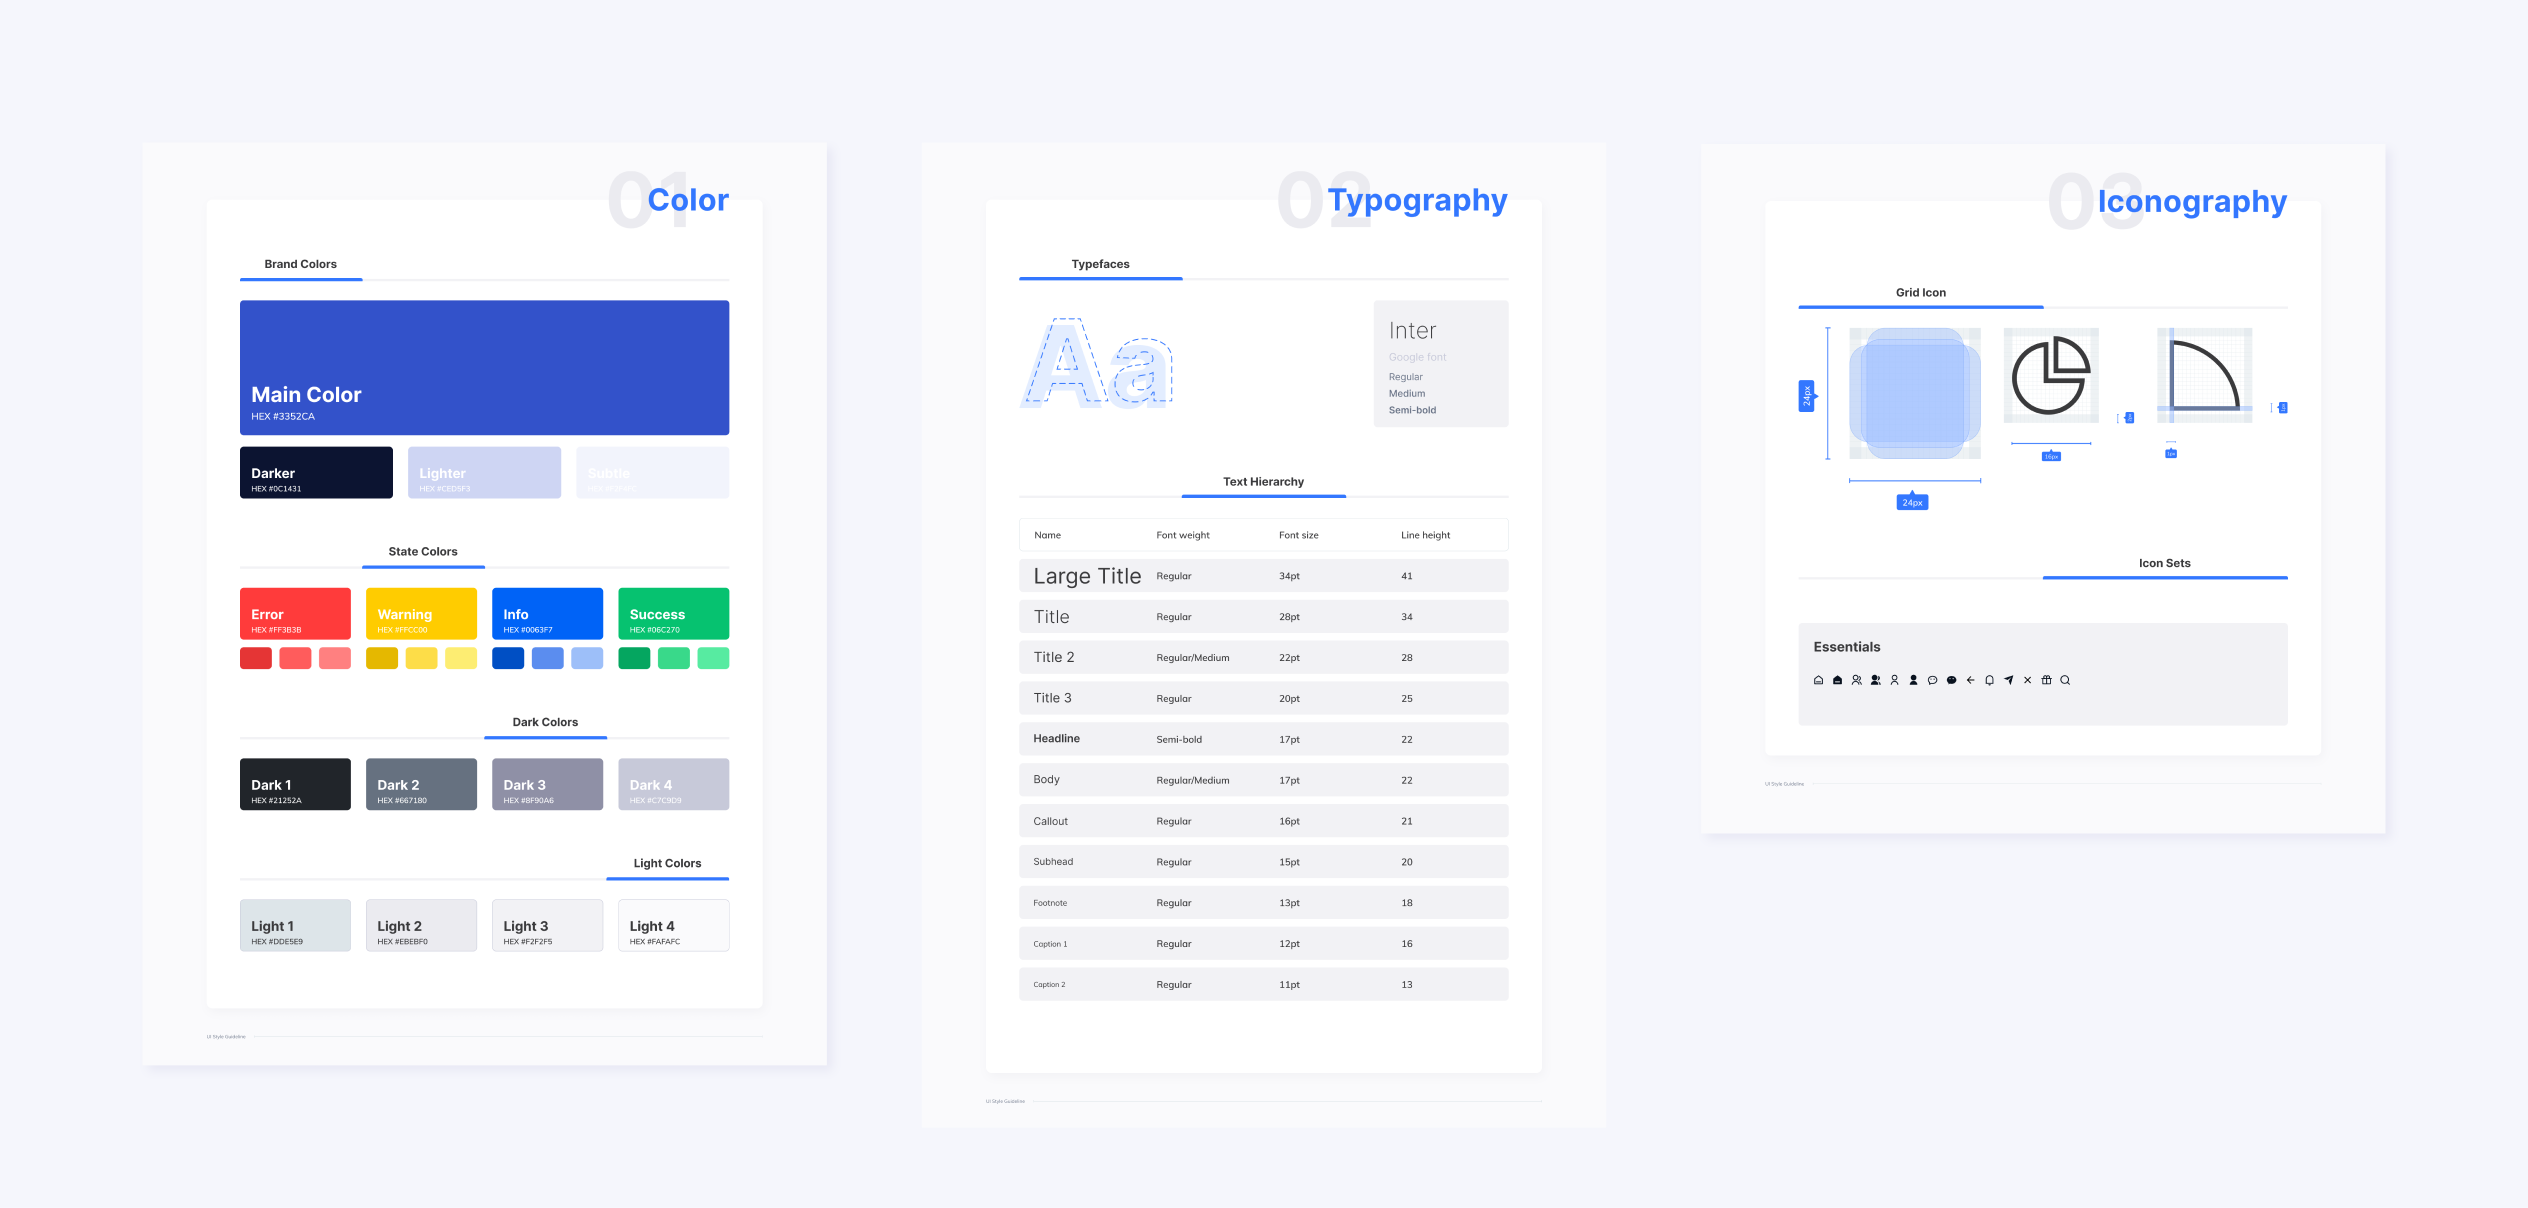The width and height of the screenshot is (2528, 1208).
Task: Expand the Brand Colors section
Action: pos(301,265)
